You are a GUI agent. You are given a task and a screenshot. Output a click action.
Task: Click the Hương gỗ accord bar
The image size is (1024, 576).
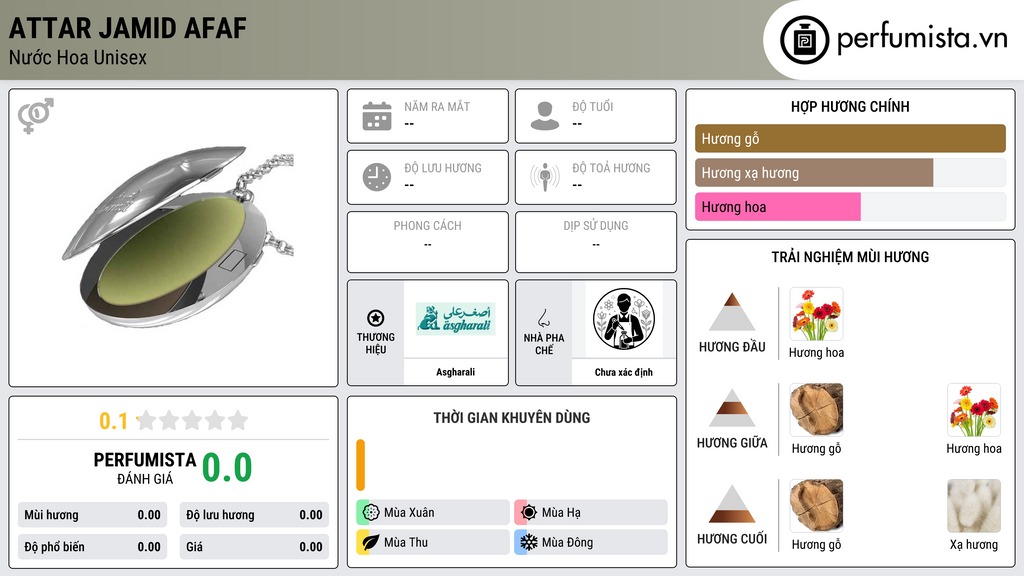tap(850, 138)
